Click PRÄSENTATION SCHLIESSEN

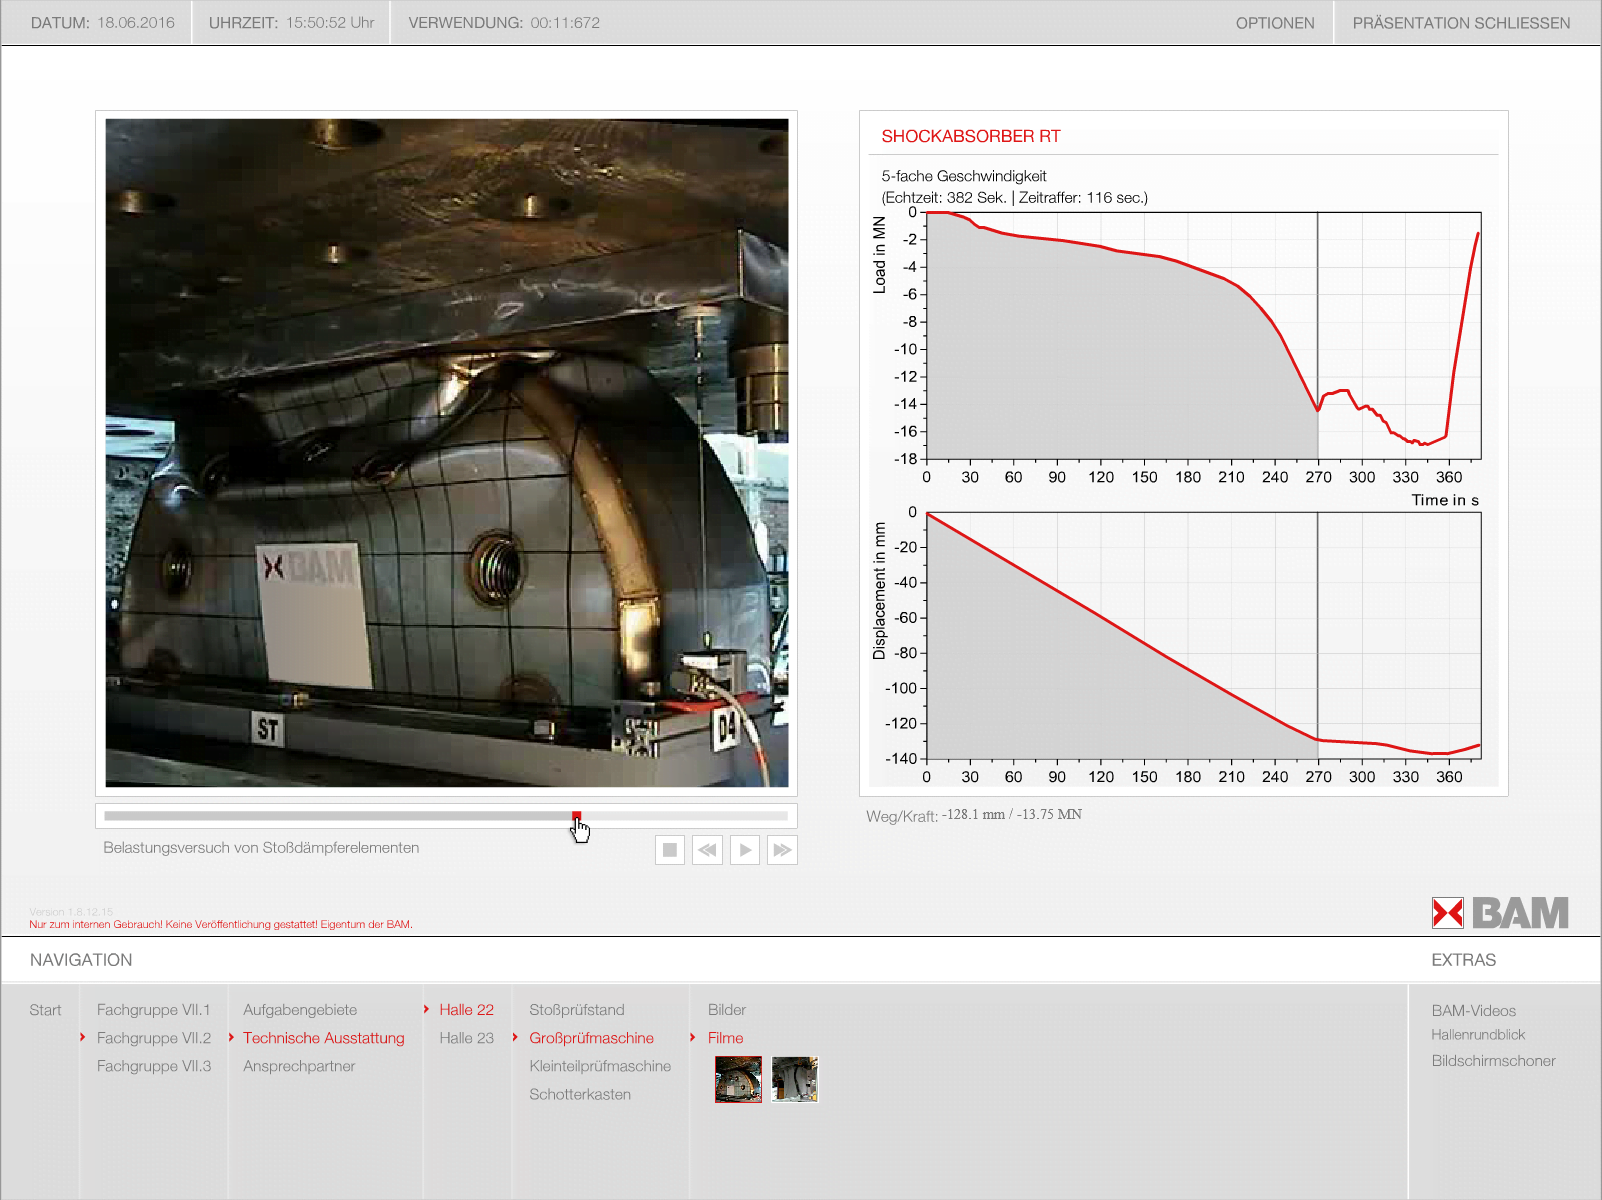pyautogui.click(x=1460, y=23)
